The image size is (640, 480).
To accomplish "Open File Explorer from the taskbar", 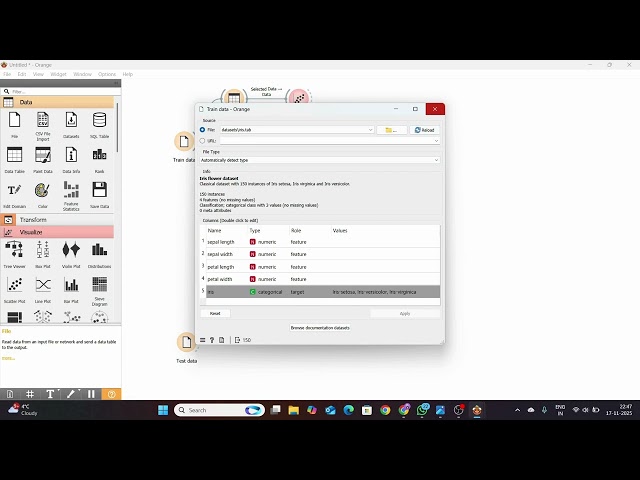I will coord(293,410).
